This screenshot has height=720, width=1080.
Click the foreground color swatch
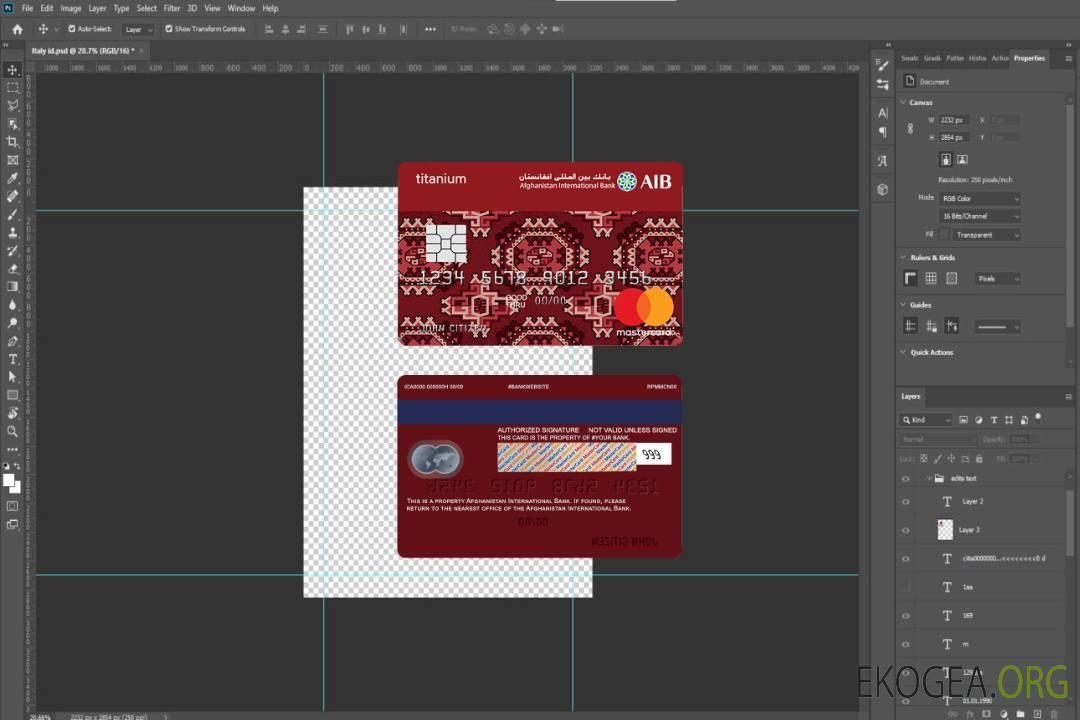pos(10,481)
